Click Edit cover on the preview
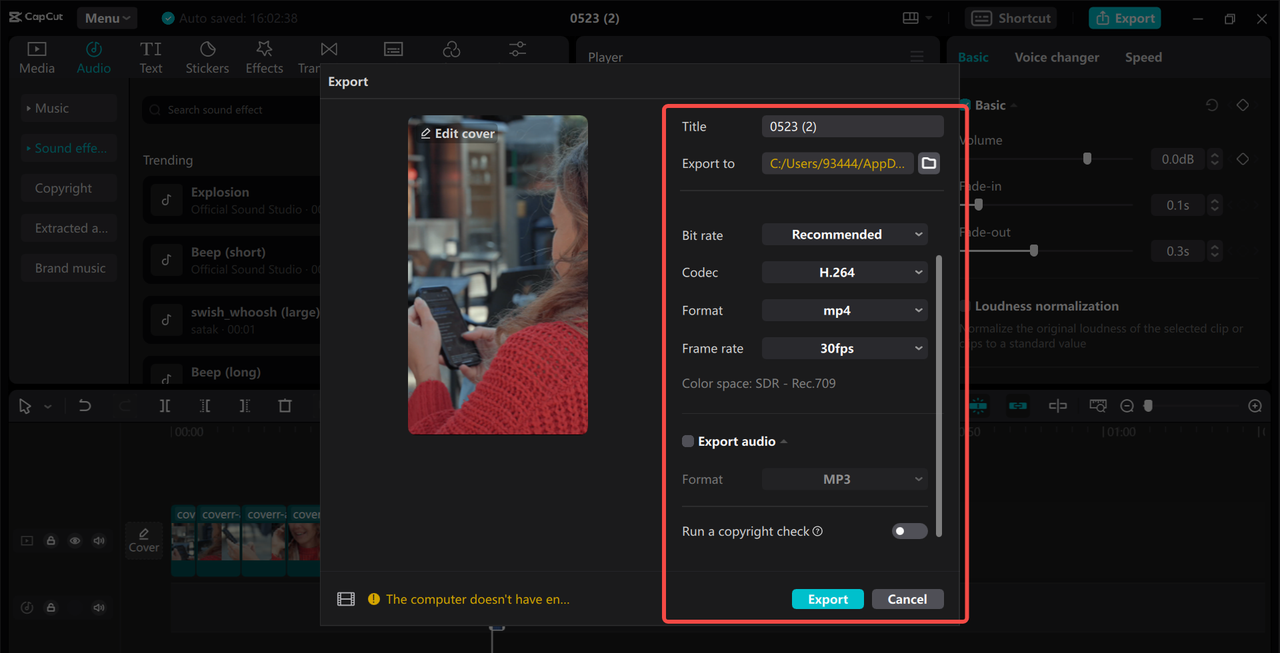The image size is (1280, 653). pos(457,133)
